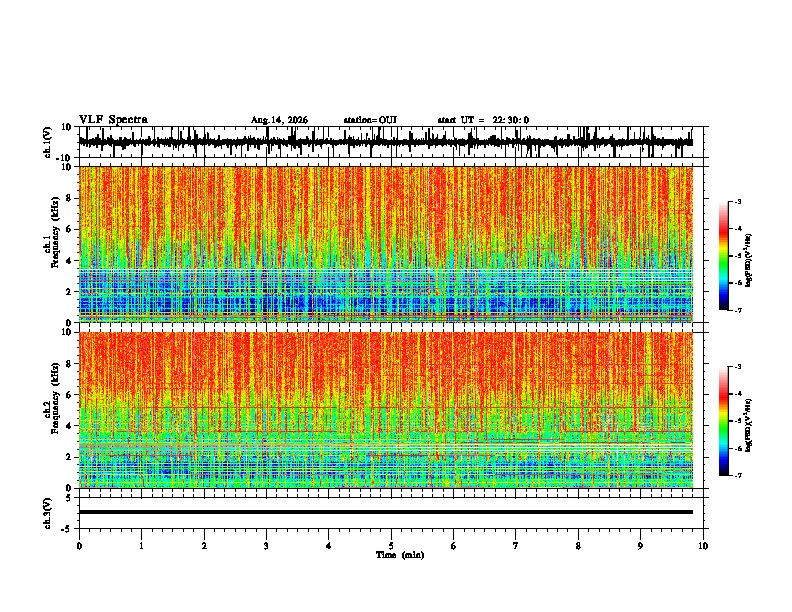Click time axis tick label '8'

(x=578, y=546)
